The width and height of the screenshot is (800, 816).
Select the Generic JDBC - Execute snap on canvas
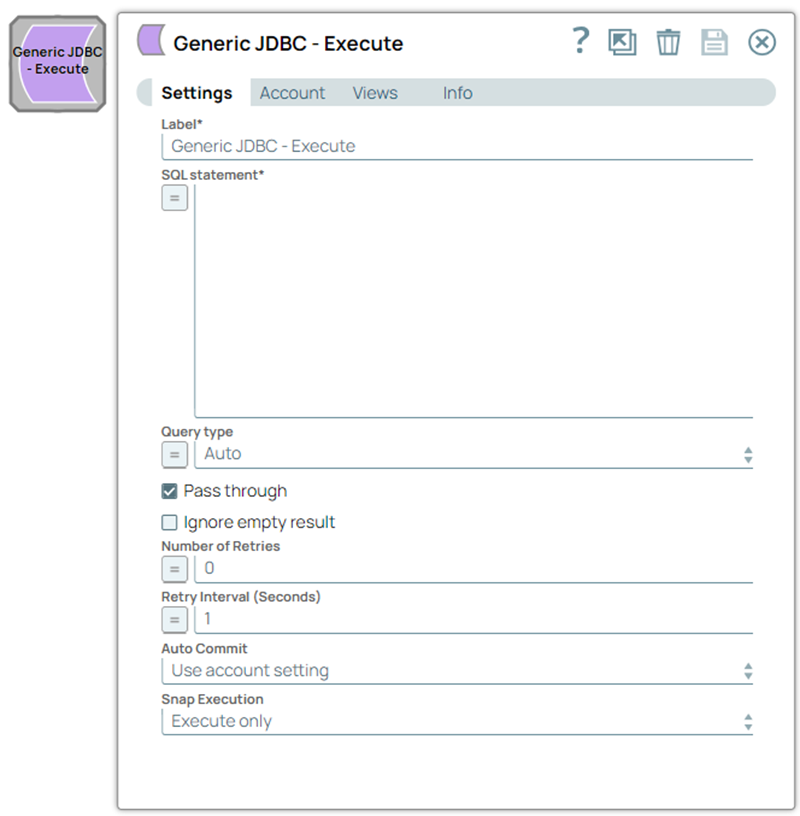(x=57, y=63)
